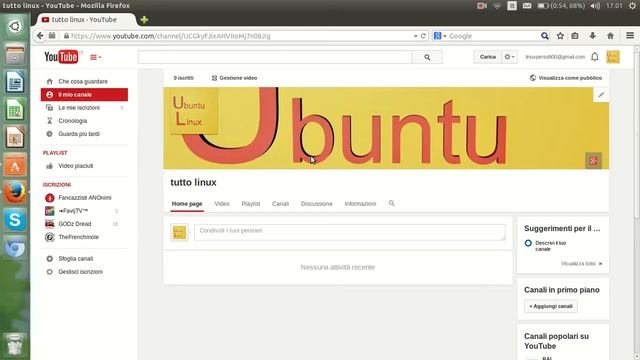Select the Descrivi il tuo canale radio

pos(528,243)
